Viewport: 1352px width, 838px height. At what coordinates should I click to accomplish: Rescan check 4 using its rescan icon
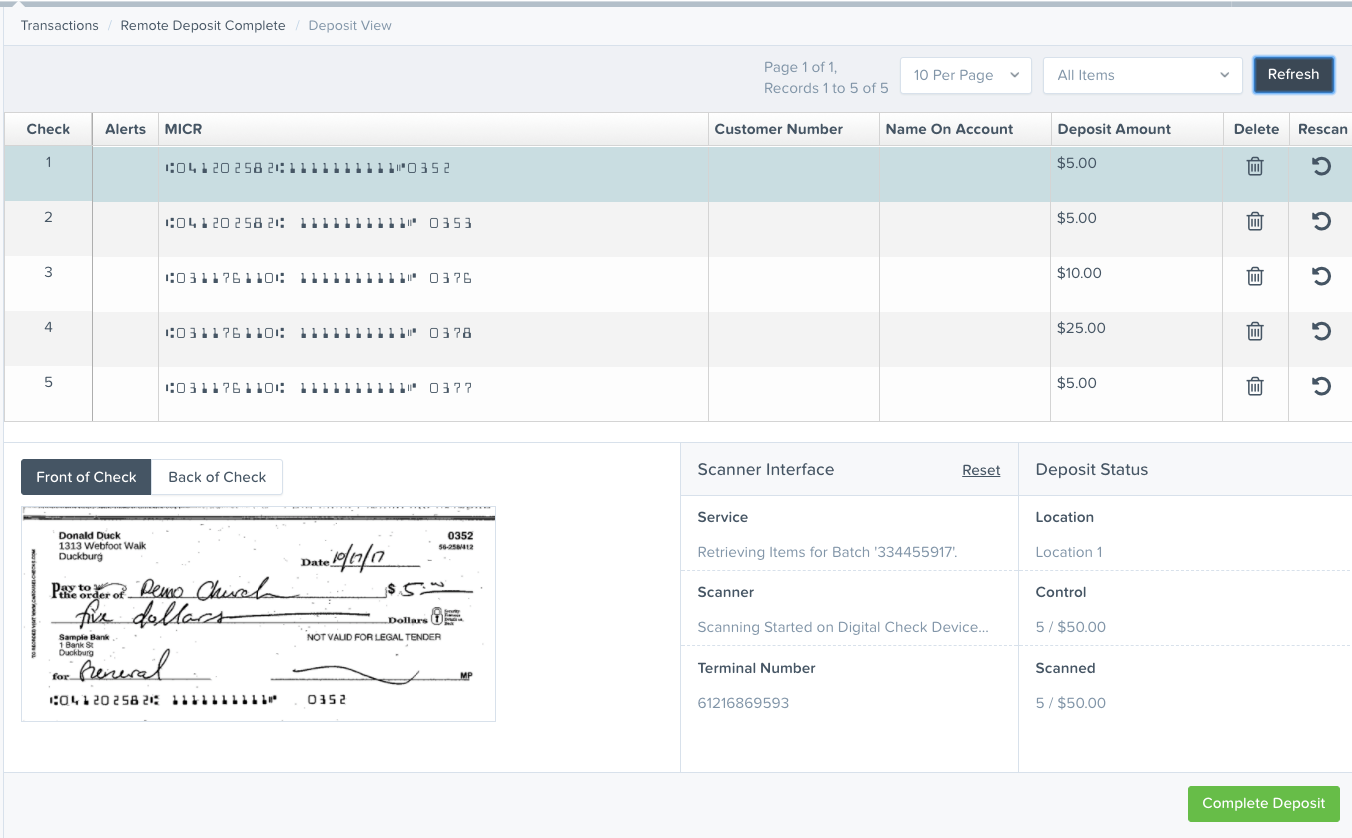[x=1321, y=331]
